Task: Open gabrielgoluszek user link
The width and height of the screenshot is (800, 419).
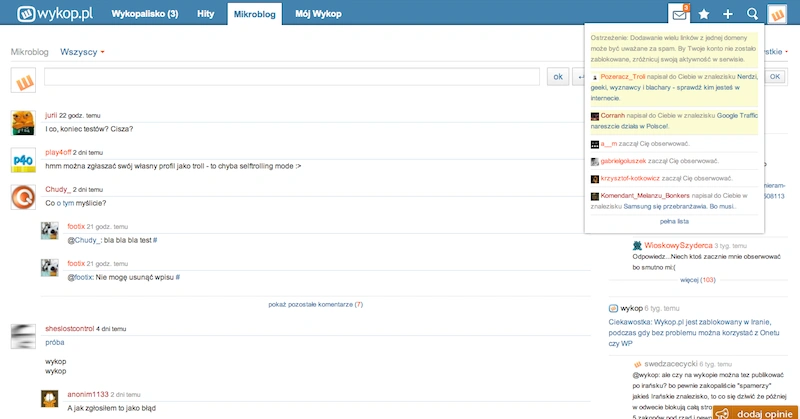Action: pyautogui.click(x=623, y=161)
